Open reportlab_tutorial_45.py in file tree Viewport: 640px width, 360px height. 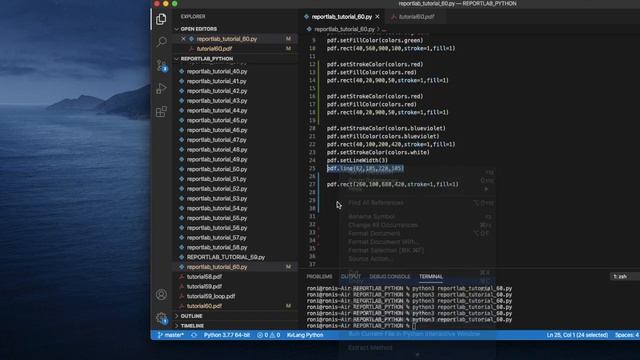coord(217,120)
